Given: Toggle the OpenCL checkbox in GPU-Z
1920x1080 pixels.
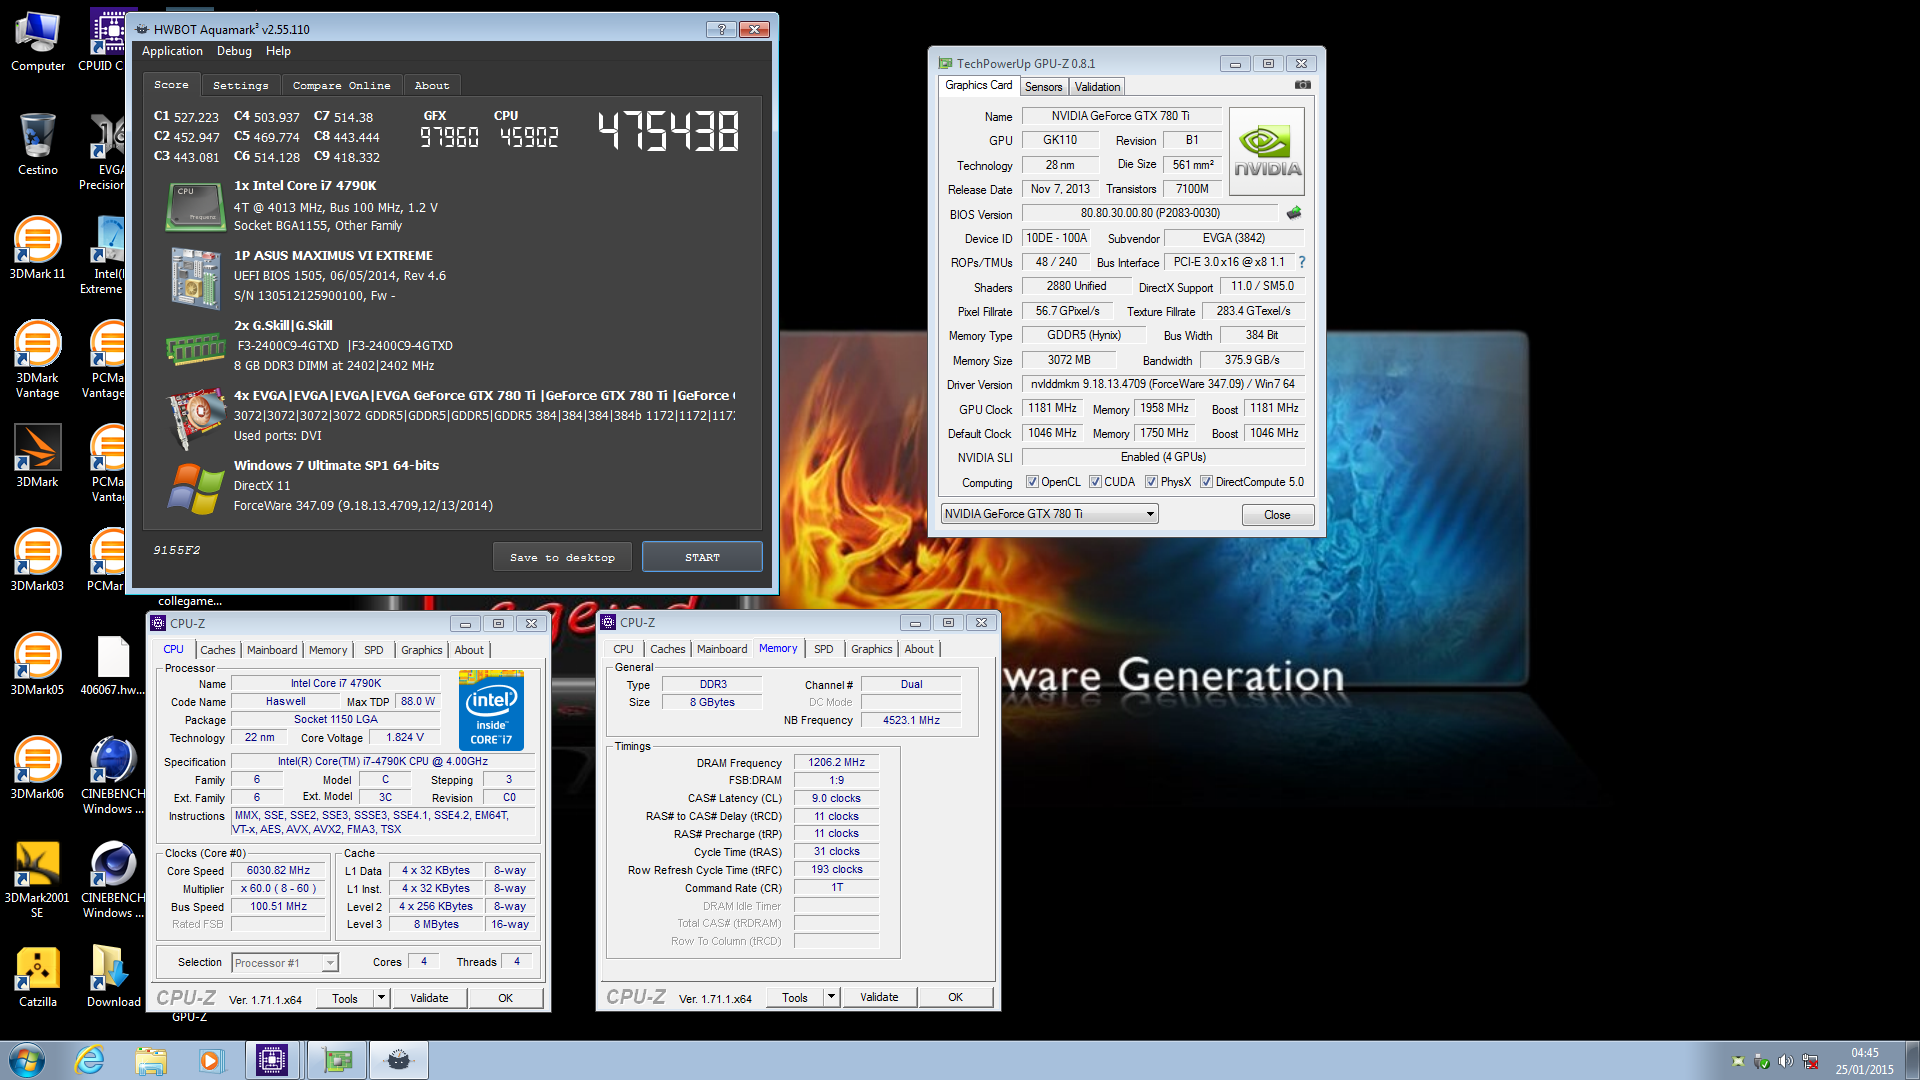Looking at the screenshot, I should click(x=1032, y=482).
